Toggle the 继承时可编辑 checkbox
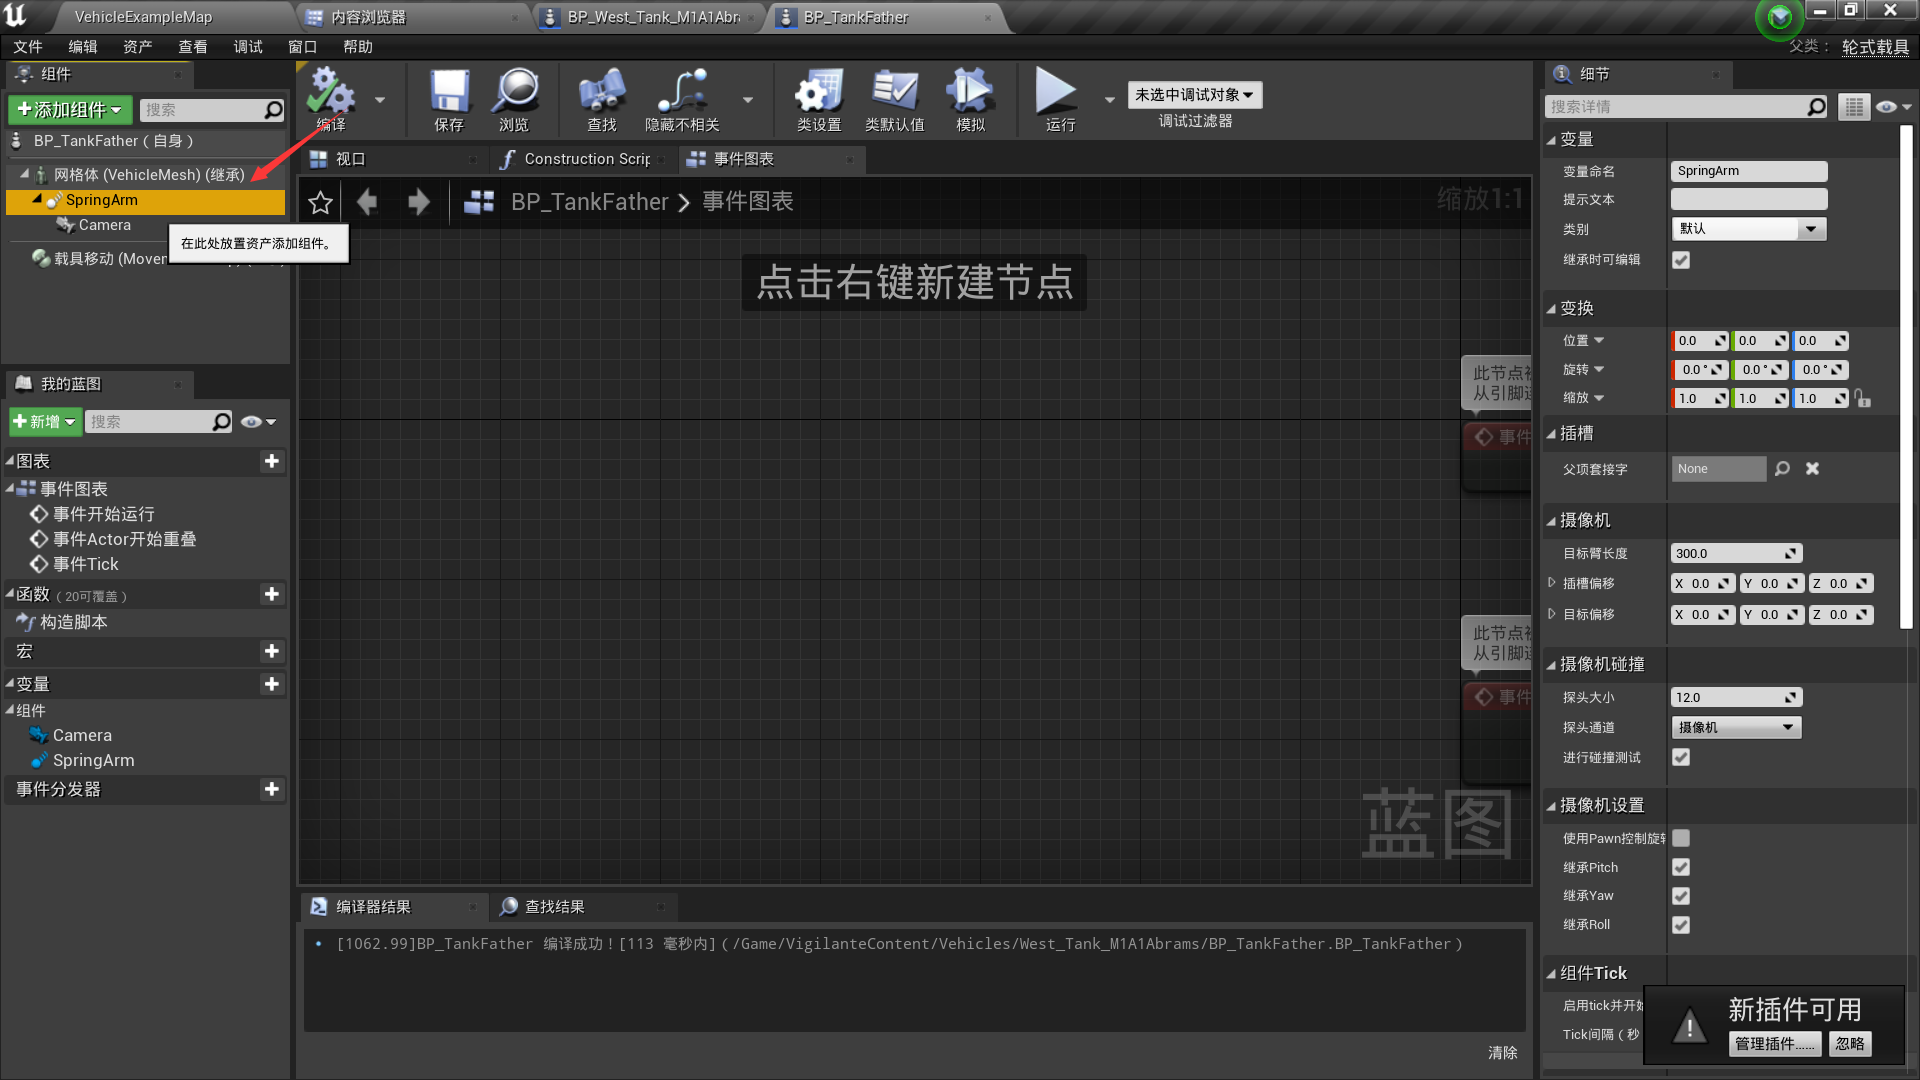 click(x=1681, y=260)
